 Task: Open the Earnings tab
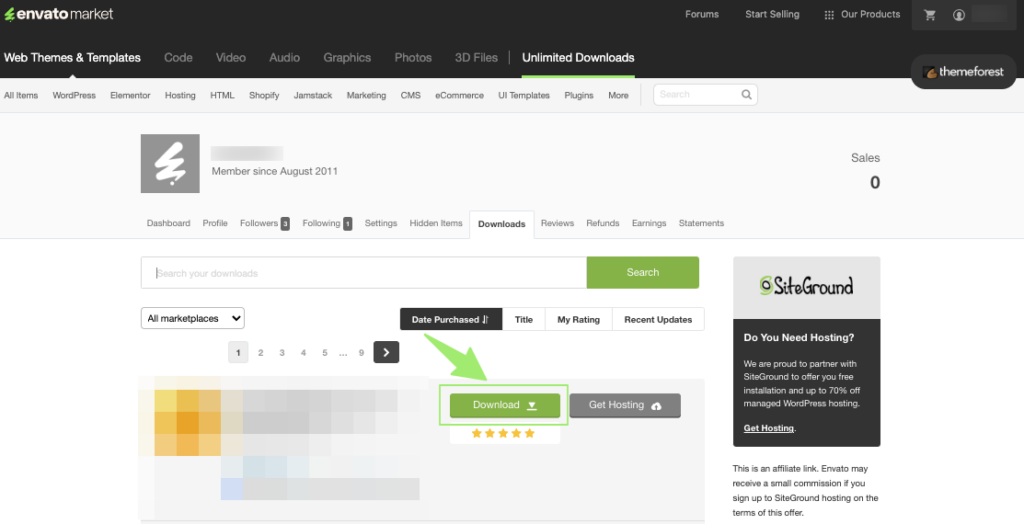649,223
